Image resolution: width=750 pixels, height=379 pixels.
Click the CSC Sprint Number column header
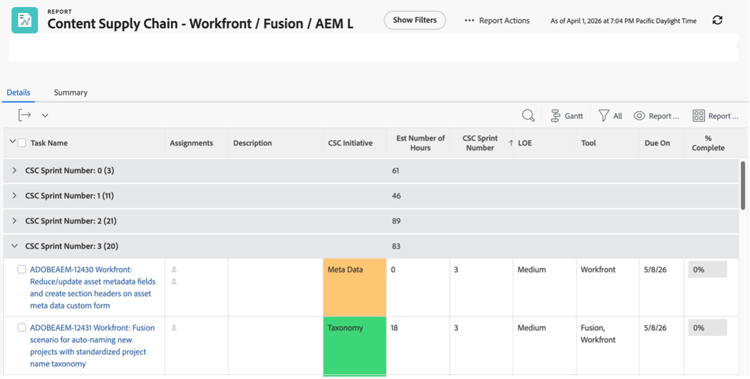pos(480,143)
